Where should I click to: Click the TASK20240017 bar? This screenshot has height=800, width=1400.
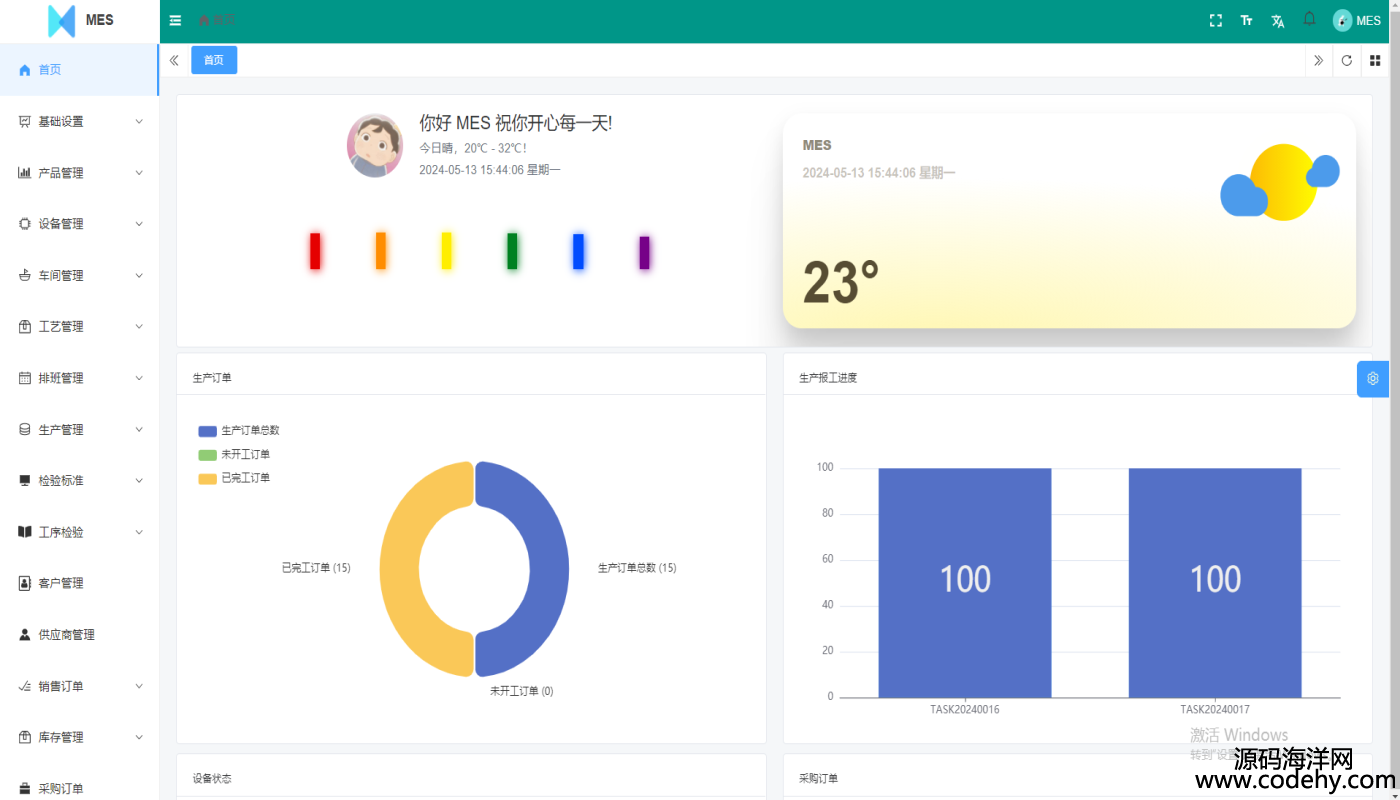1215,583
